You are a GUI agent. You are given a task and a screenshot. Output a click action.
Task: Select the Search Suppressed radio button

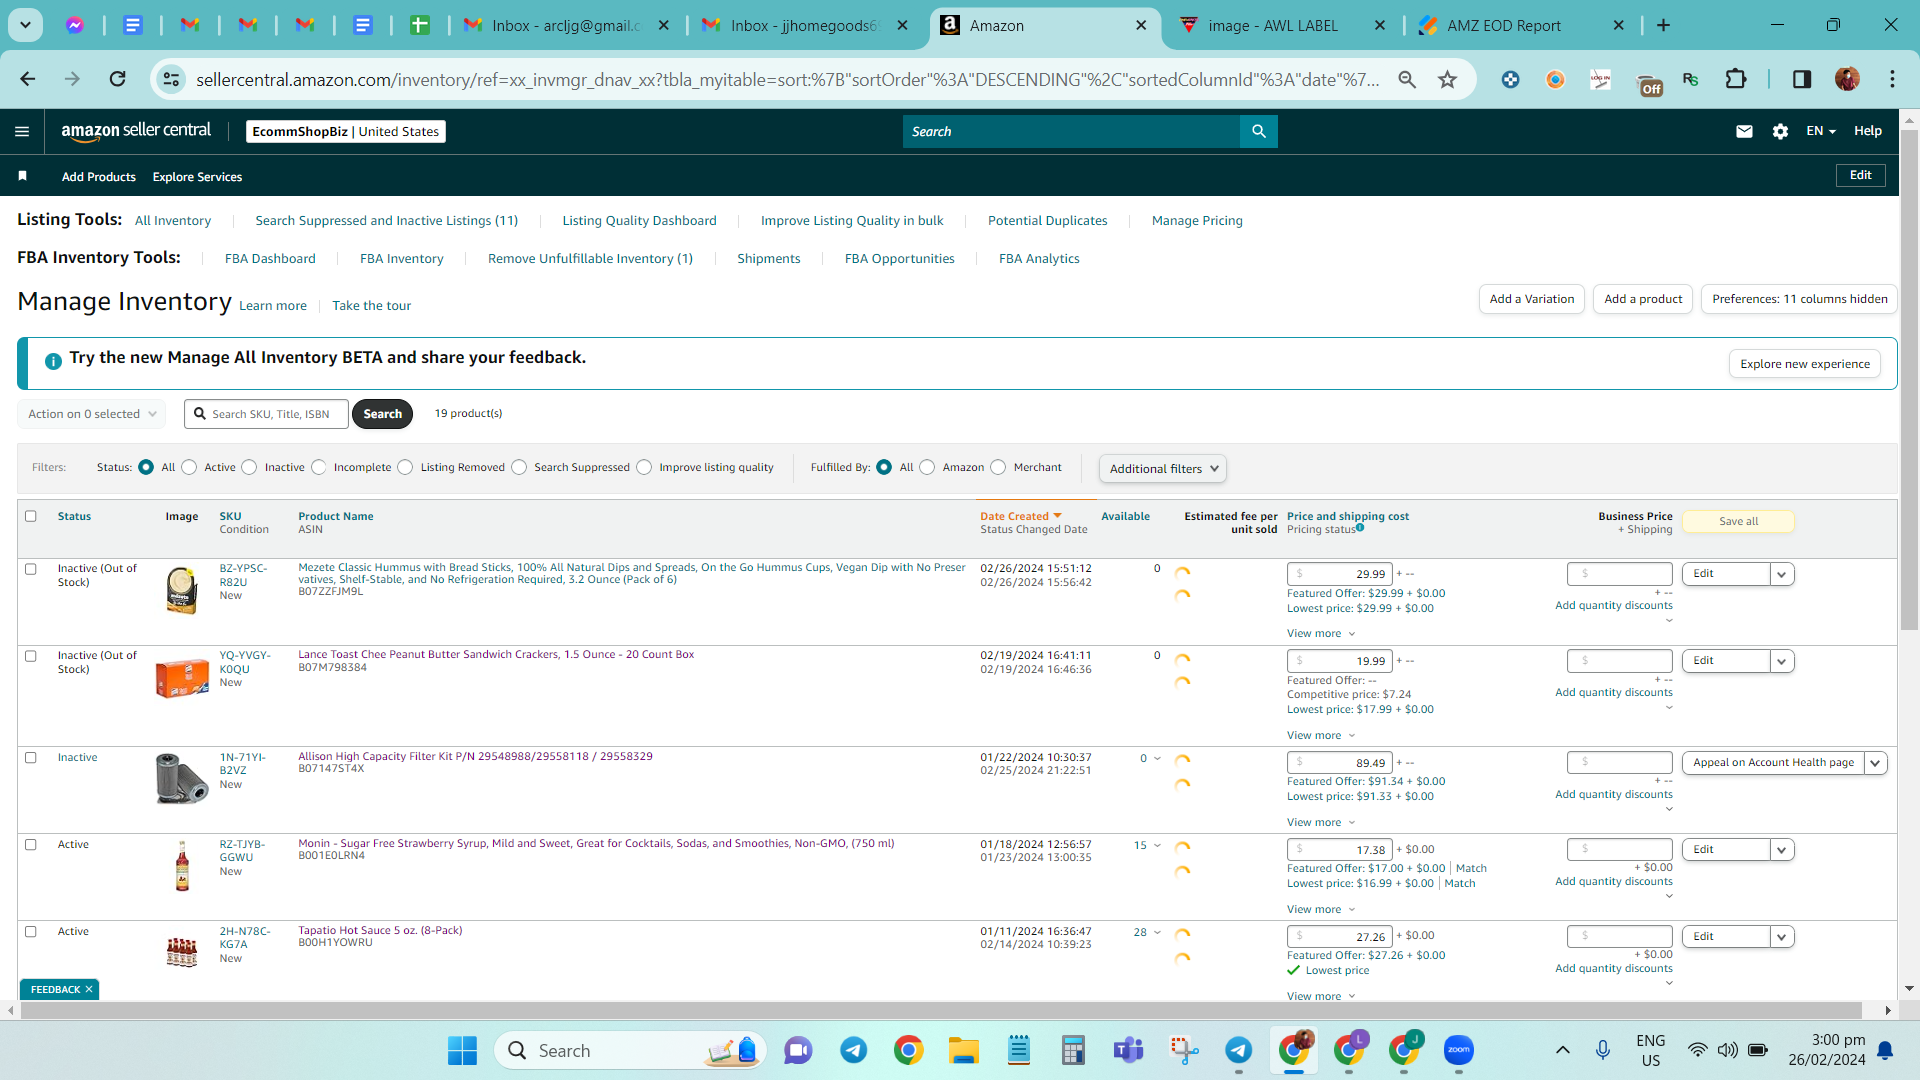(519, 467)
